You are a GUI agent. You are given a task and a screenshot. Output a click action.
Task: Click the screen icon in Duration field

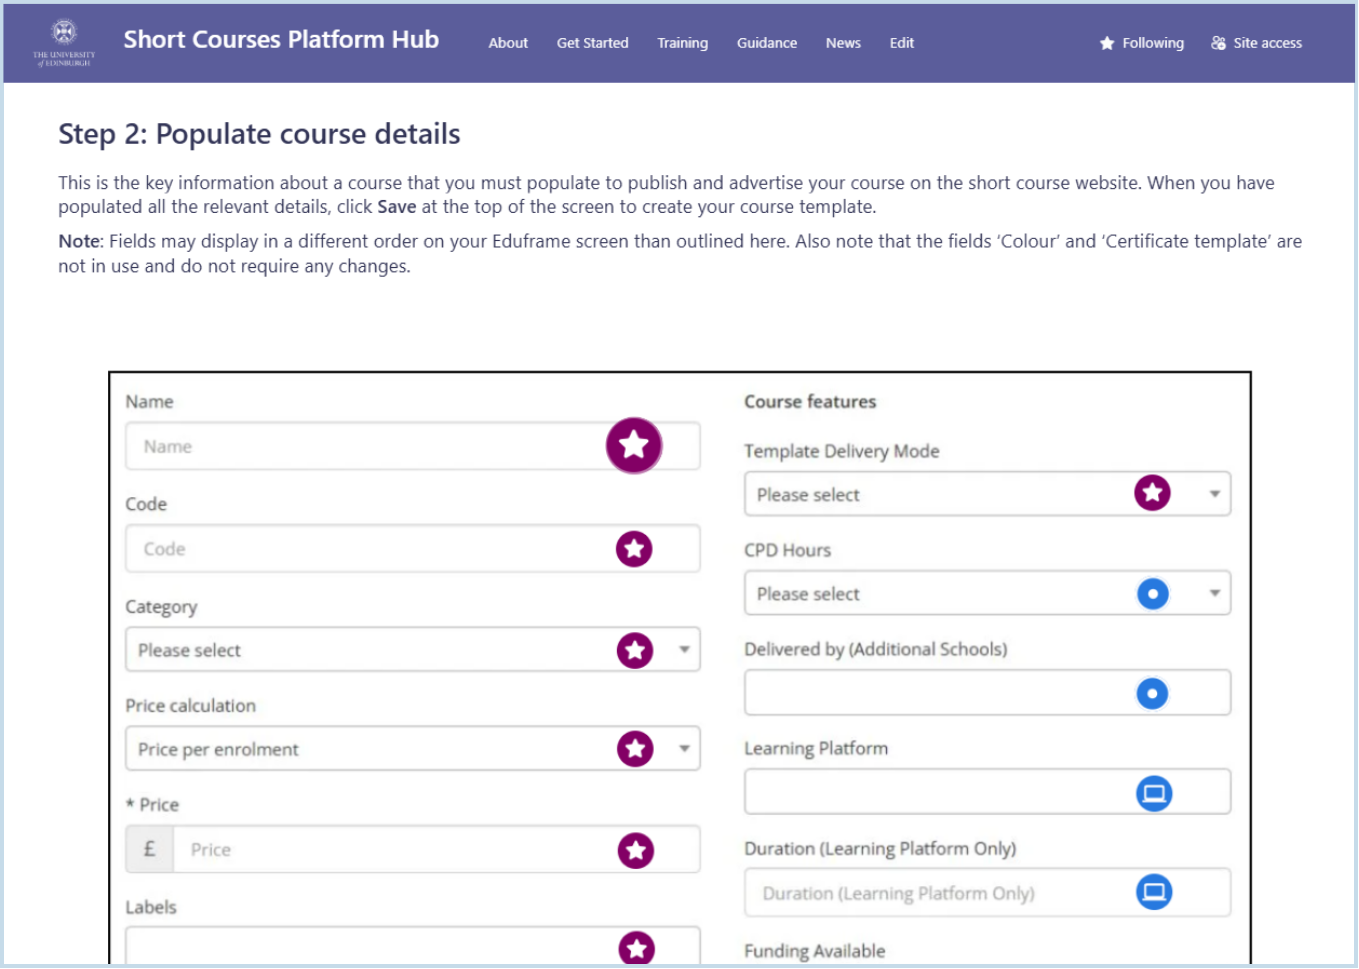[1154, 892]
